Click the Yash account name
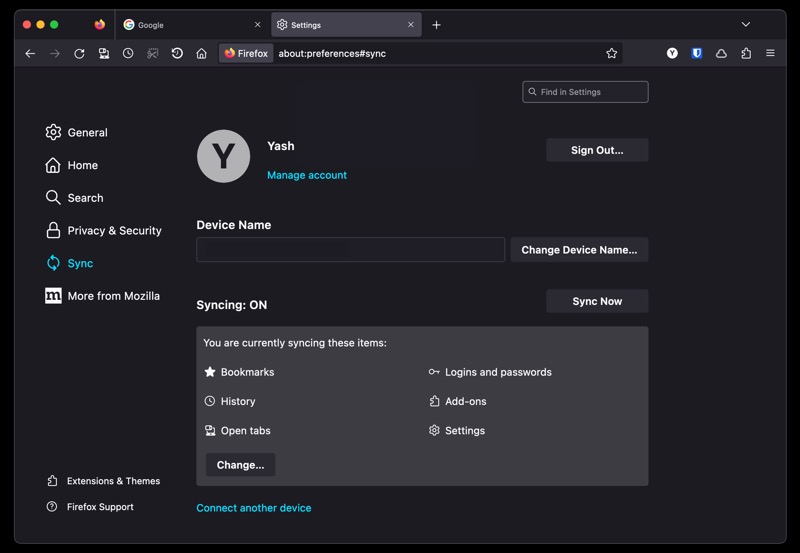Image resolution: width=800 pixels, height=553 pixels. [281, 146]
